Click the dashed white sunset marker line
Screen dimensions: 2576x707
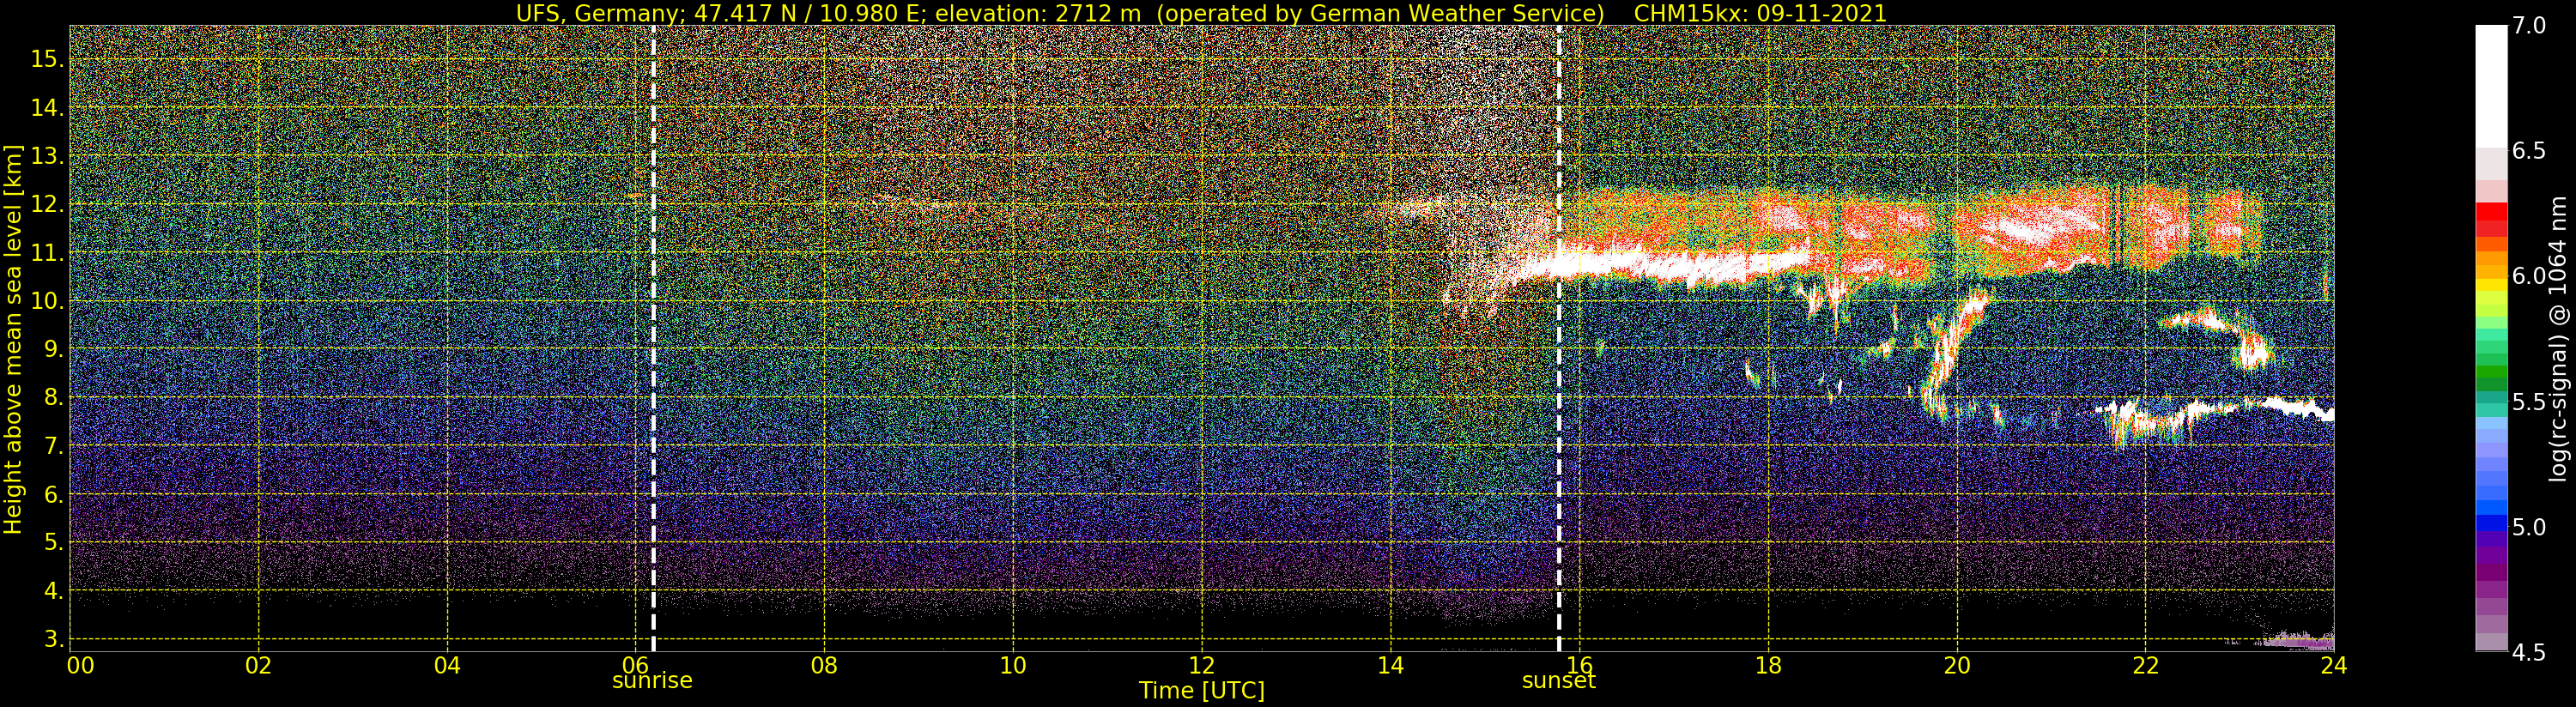pos(1559,338)
